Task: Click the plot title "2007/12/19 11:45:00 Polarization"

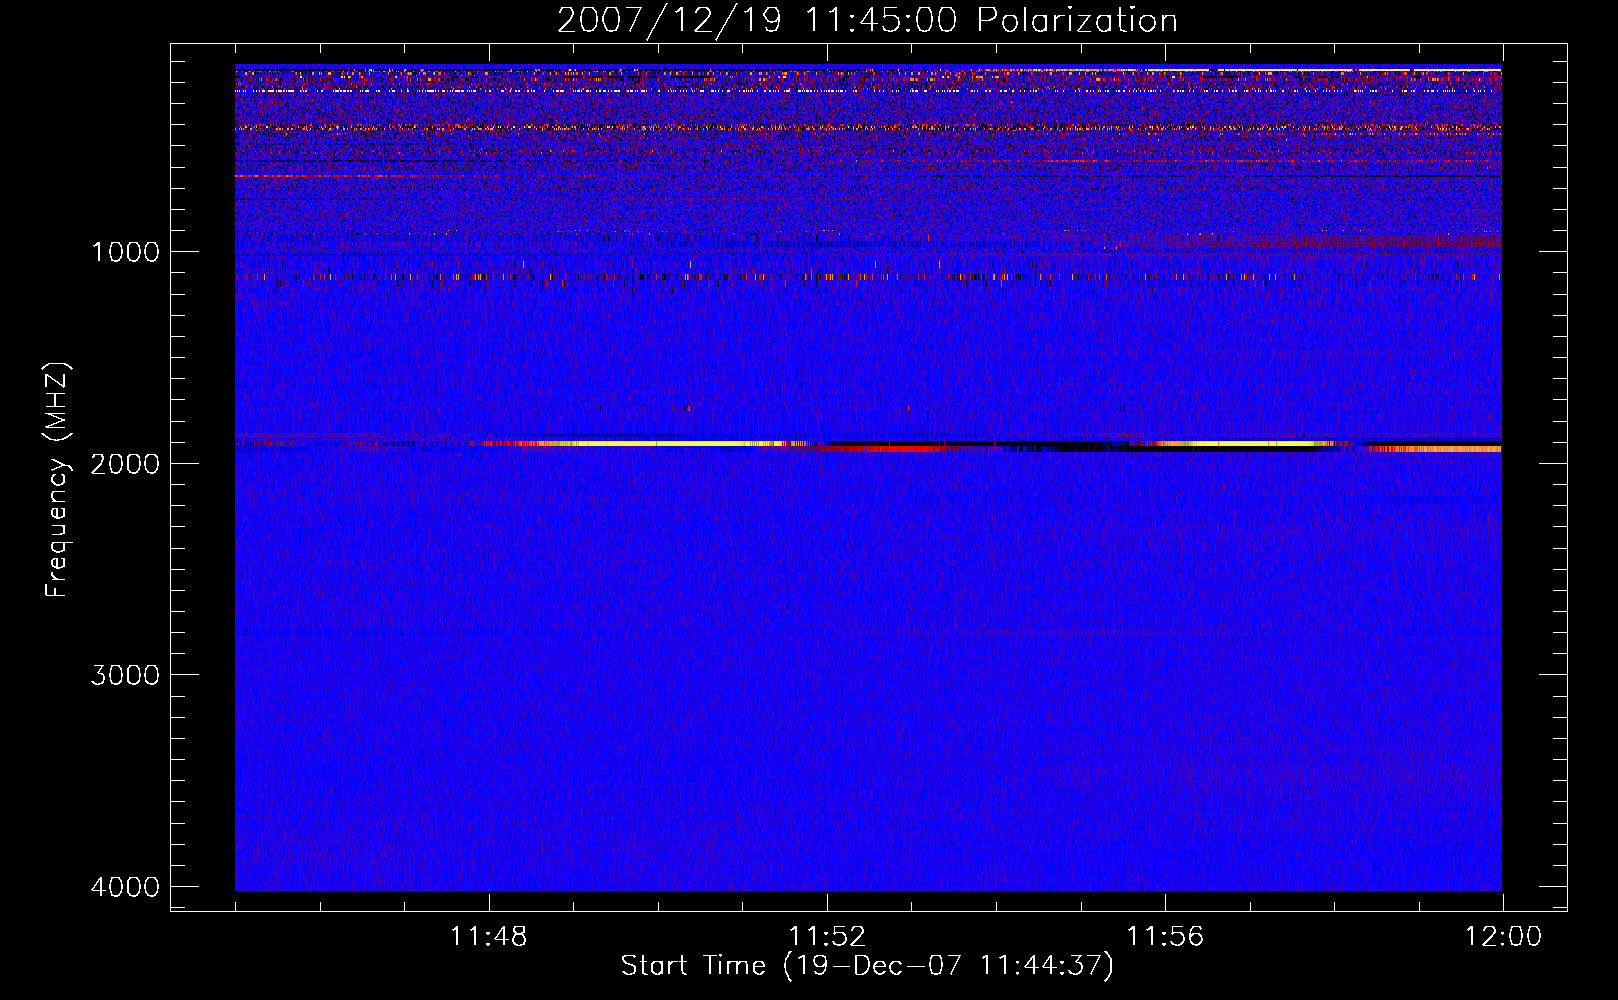Action: pyautogui.click(x=867, y=21)
